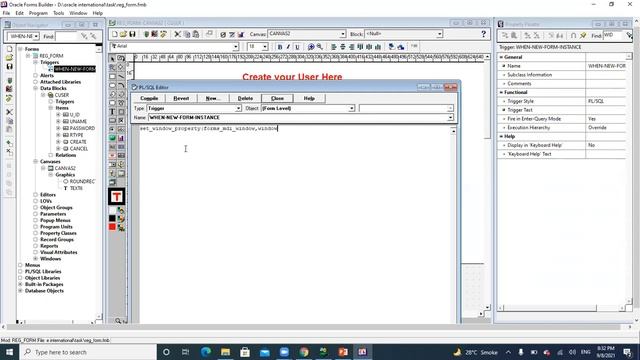
Task: Collapse the CUSER data block node
Action: [x=43, y=95]
